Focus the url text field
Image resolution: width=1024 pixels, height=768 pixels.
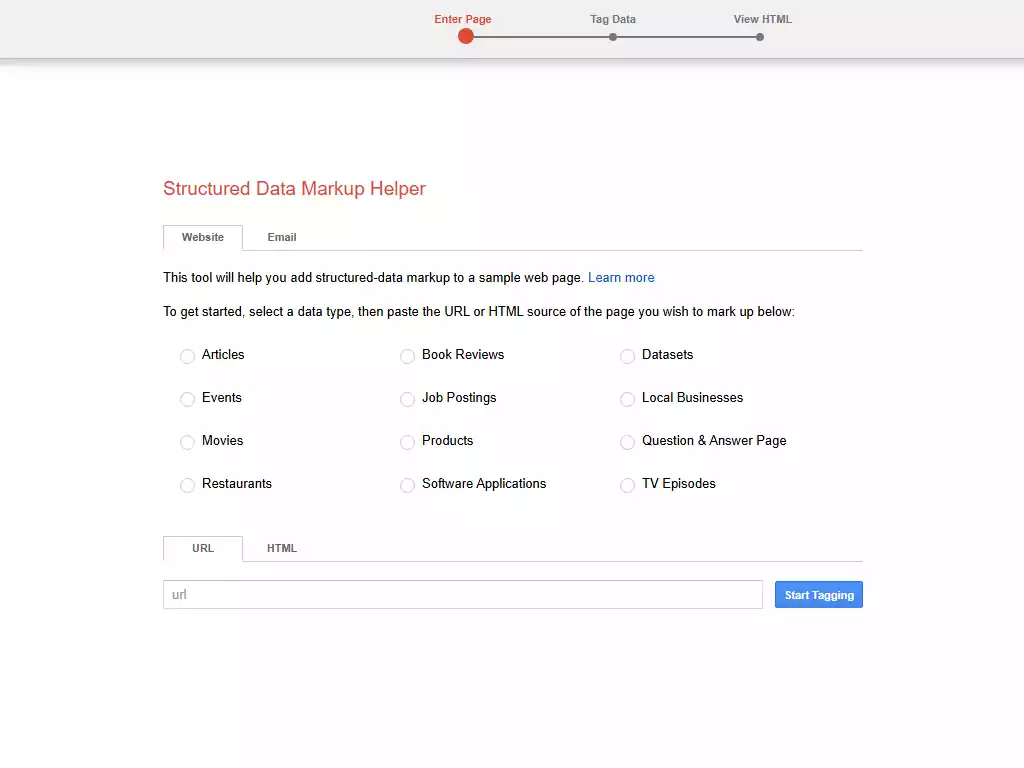click(x=462, y=595)
